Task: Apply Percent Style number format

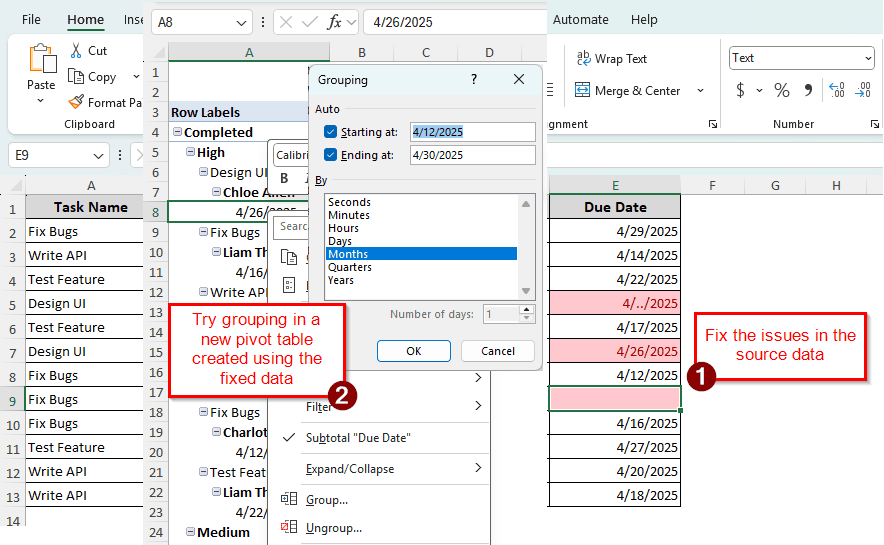Action: 781,91
